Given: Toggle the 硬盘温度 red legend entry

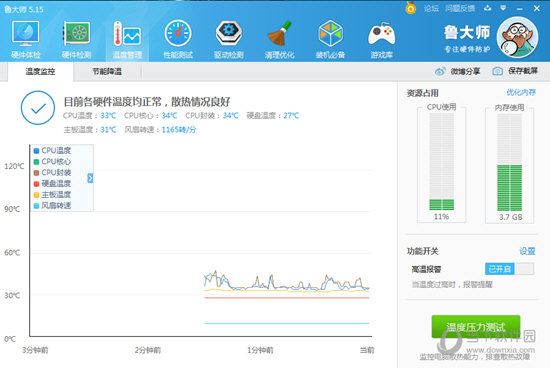Looking at the screenshot, I should click(x=52, y=183).
